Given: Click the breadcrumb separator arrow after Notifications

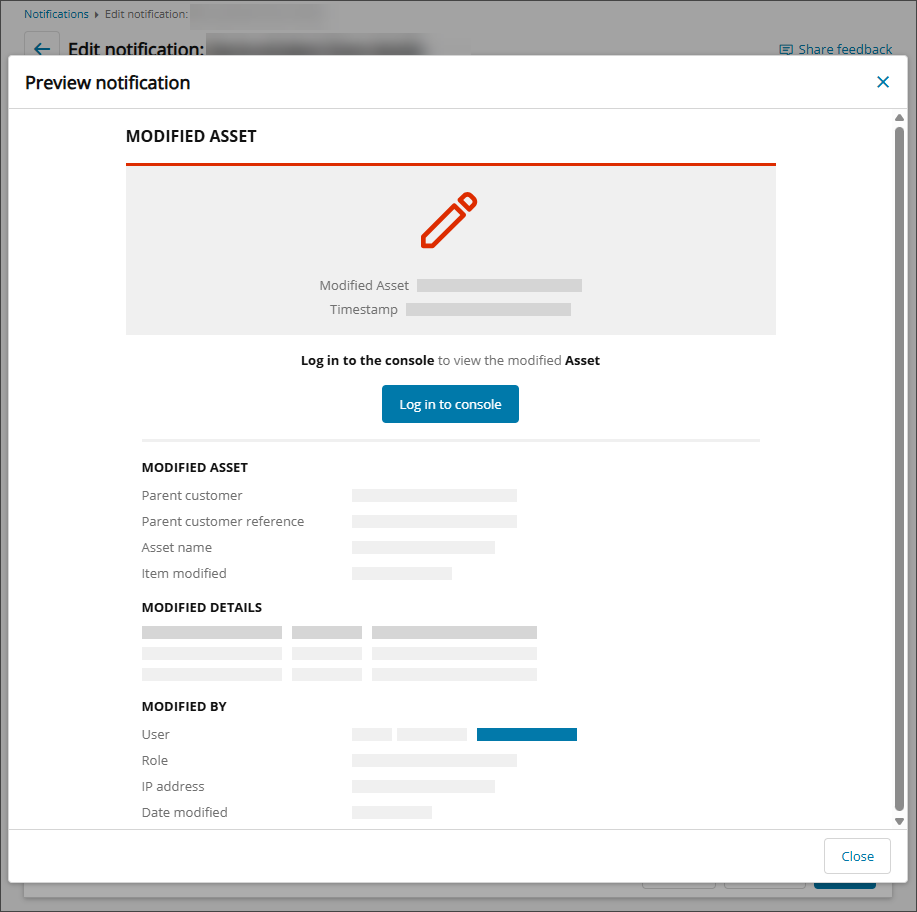Looking at the screenshot, I should (x=97, y=15).
